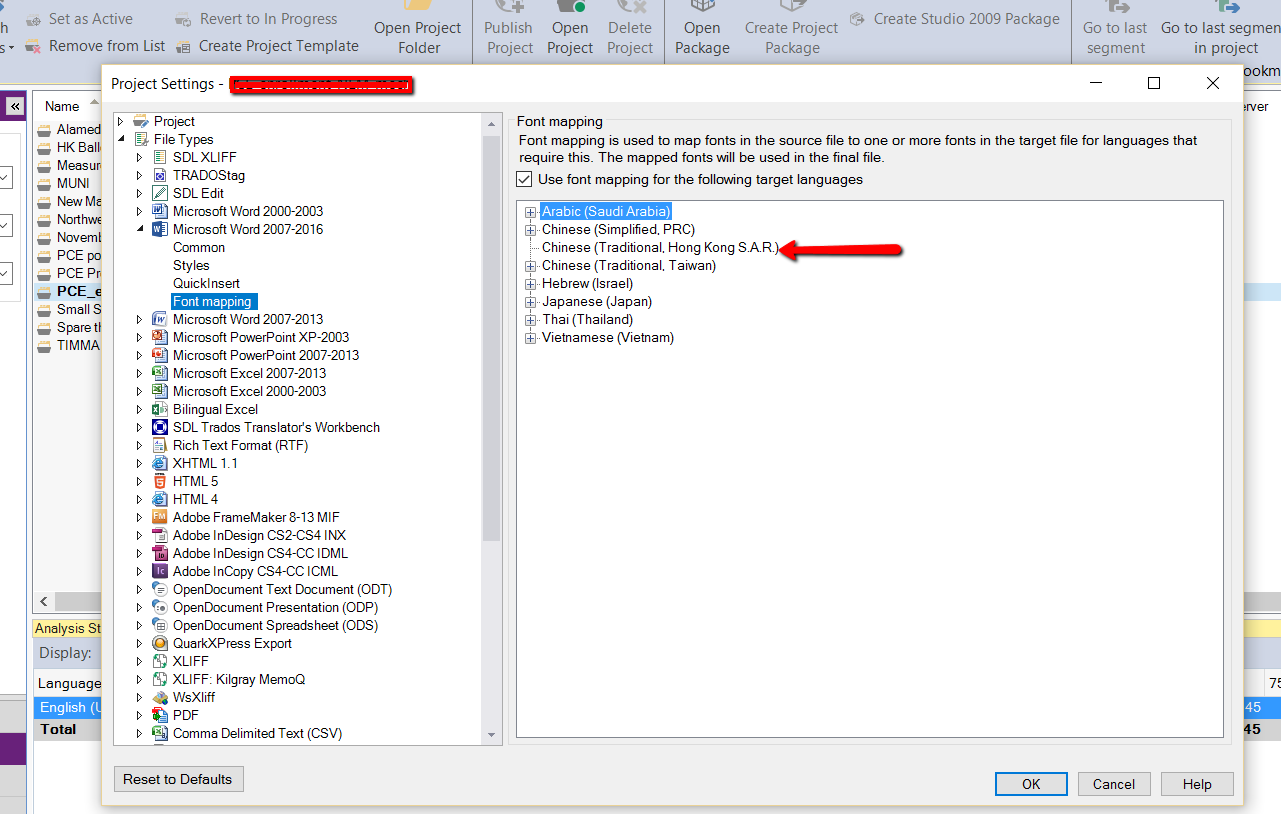Collapse the Microsoft Word 2007-2016 tree node
Image resolution: width=1281 pixels, height=814 pixels.
click(x=140, y=229)
